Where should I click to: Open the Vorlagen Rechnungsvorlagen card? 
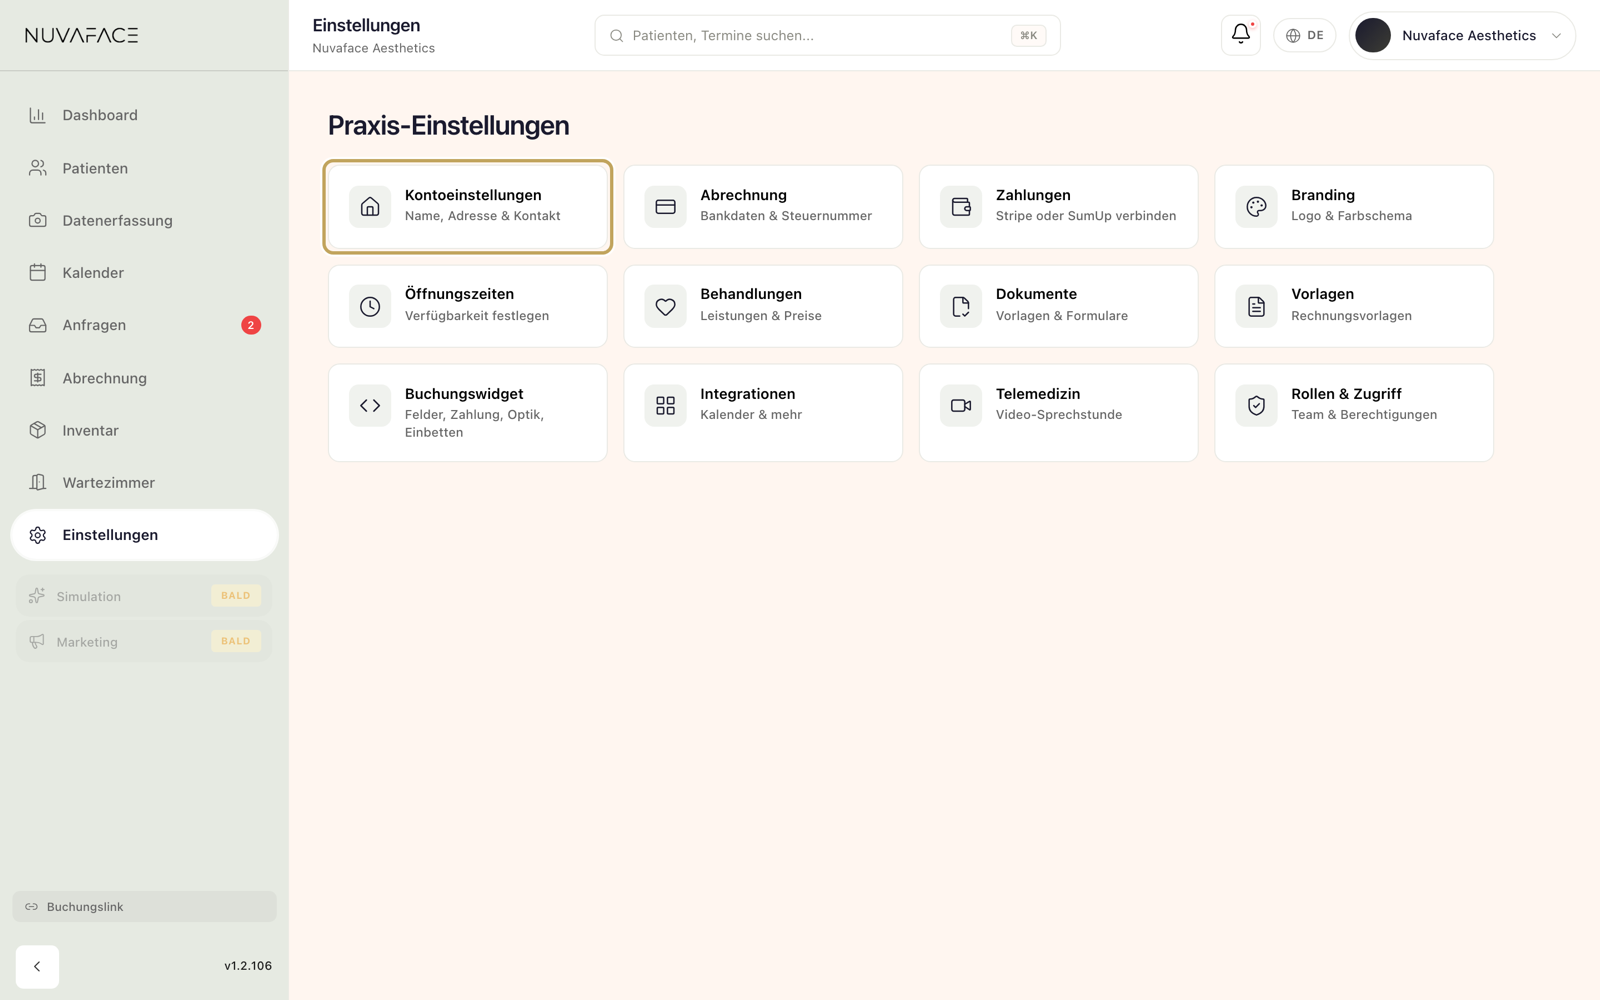coord(1354,306)
